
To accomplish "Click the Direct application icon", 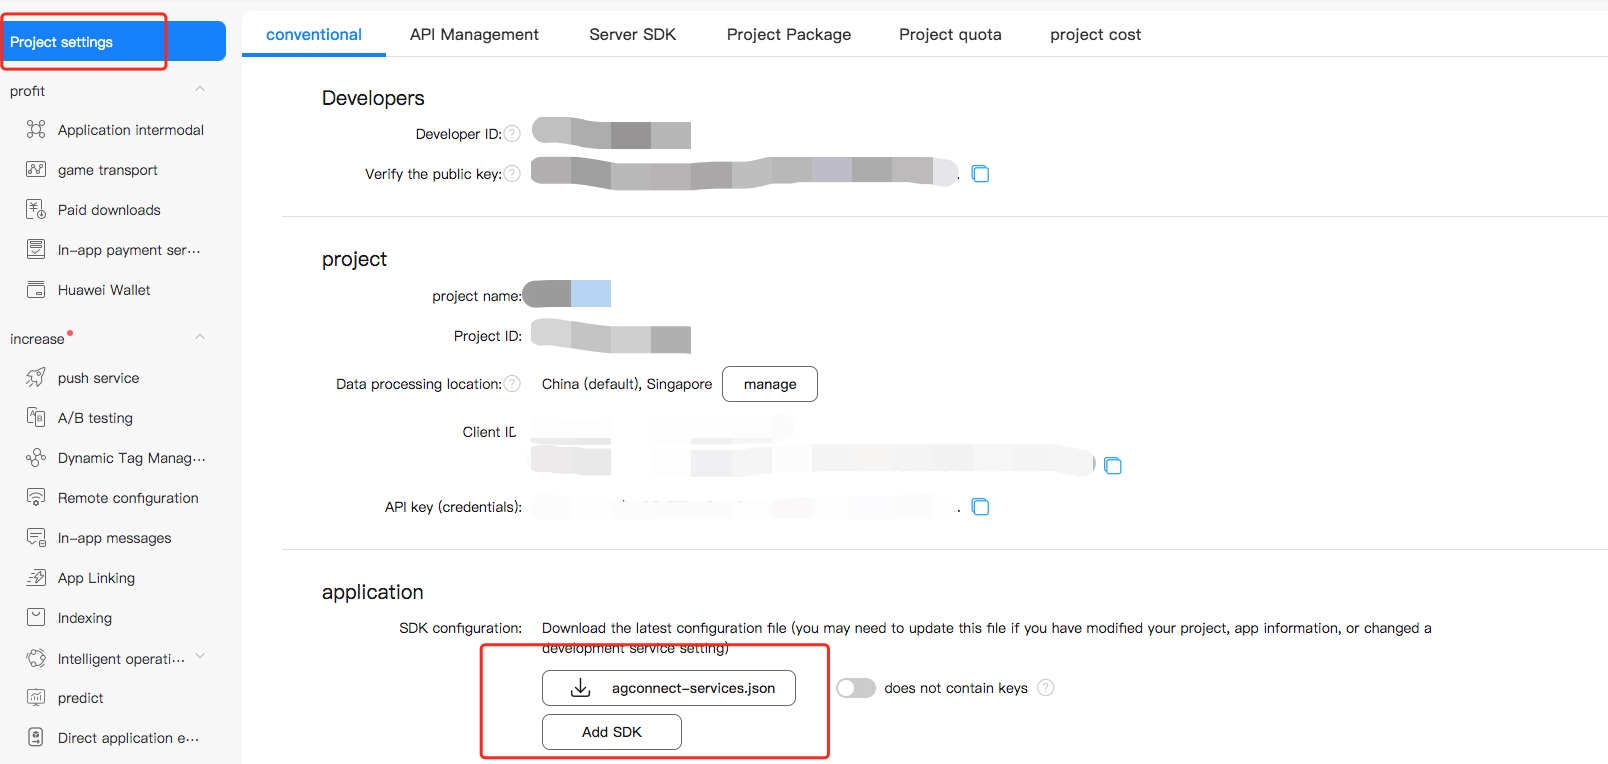I will pyautogui.click(x=36, y=737).
